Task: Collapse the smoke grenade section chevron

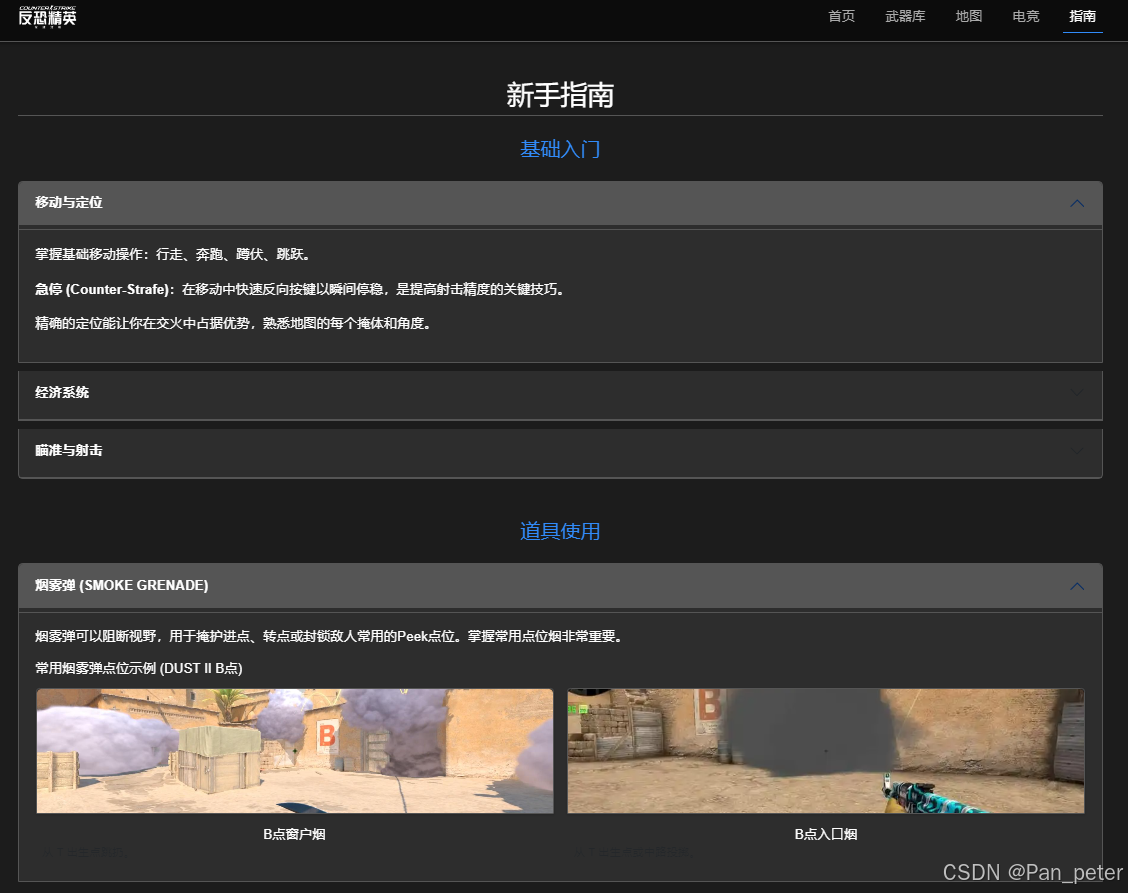Action: point(1077,586)
